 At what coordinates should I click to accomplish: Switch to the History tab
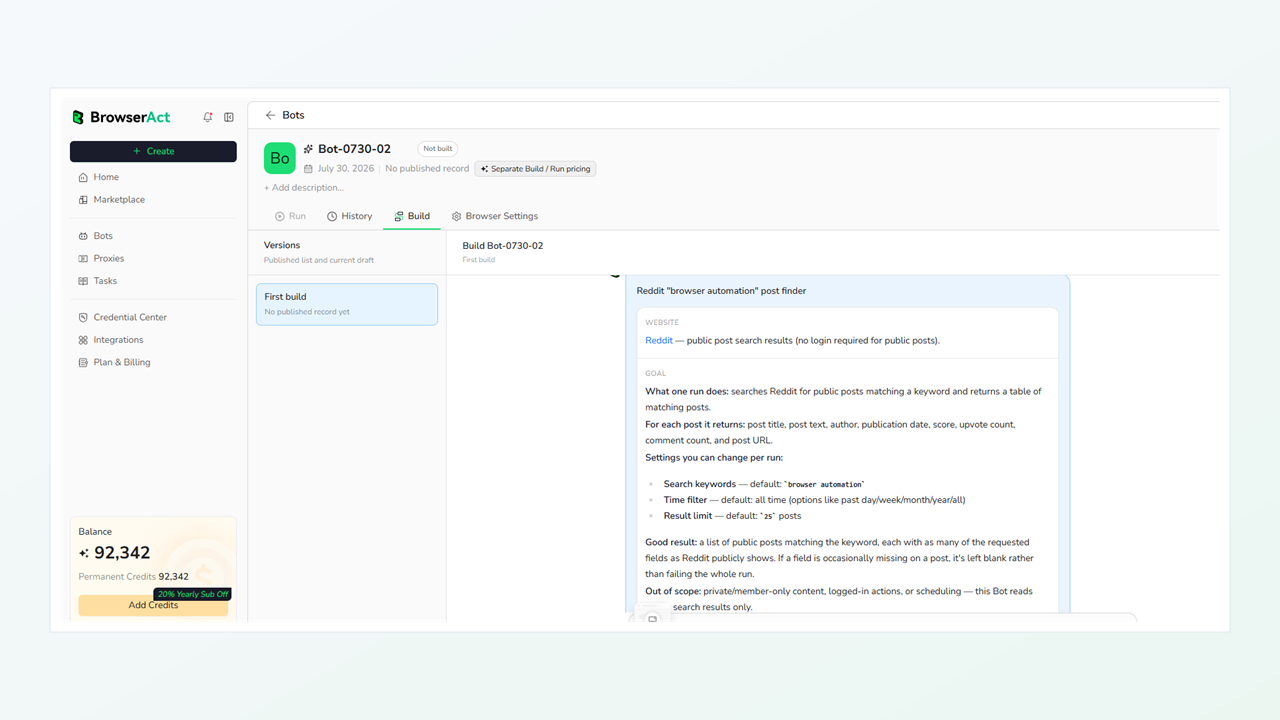(350, 216)
